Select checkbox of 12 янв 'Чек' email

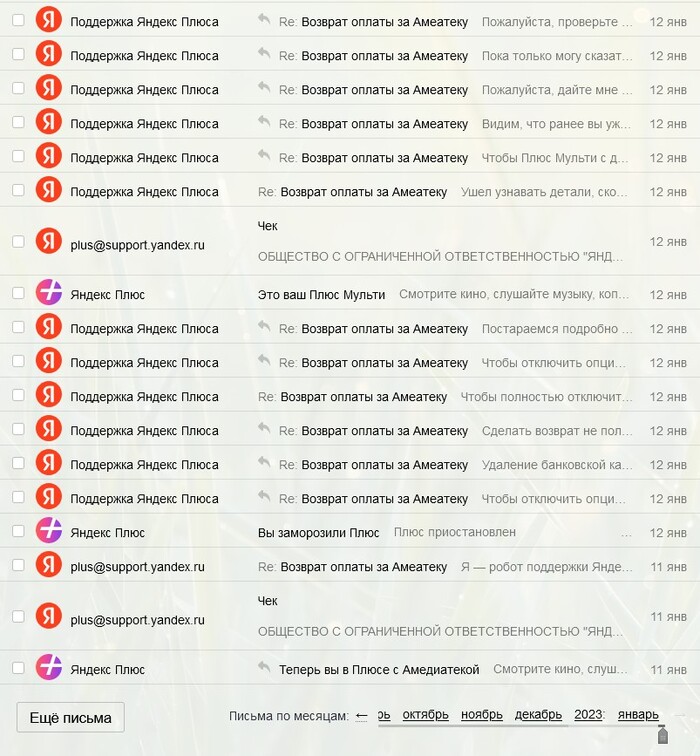(x=18, y=241)
